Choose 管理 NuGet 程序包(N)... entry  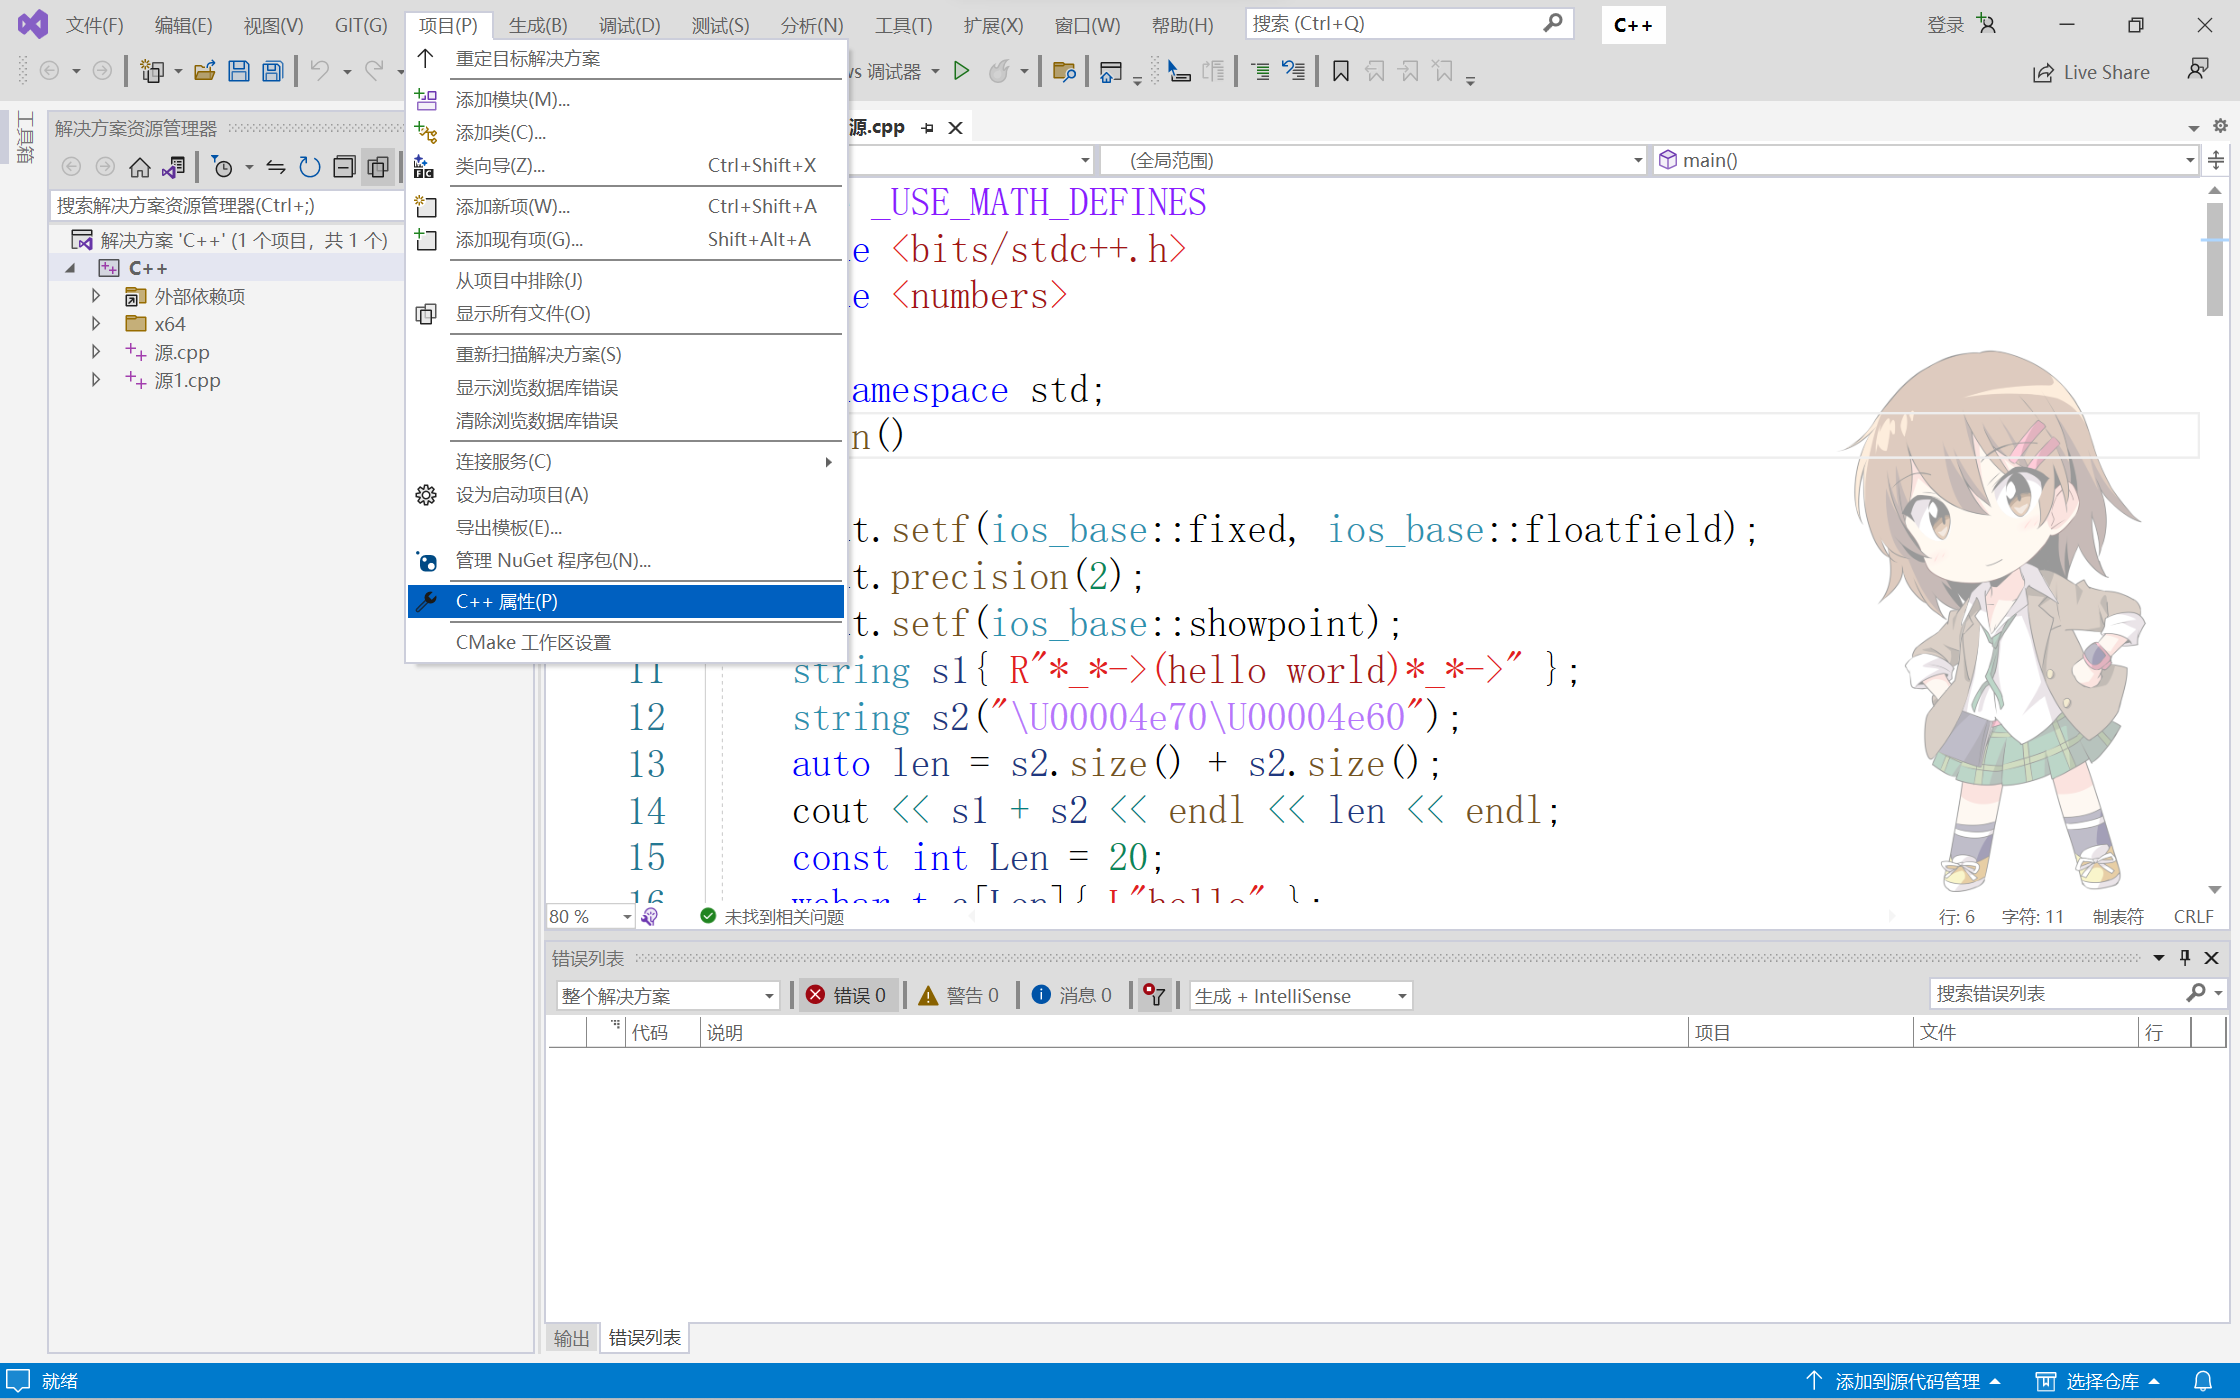tap(626, 561)
